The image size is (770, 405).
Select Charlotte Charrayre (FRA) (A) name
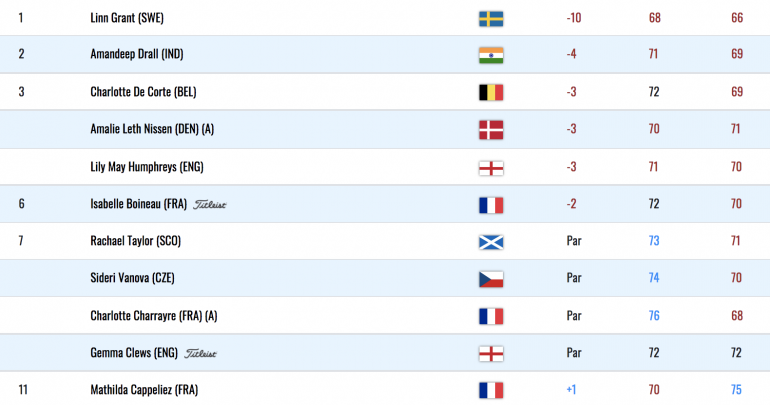click(x=154, y=316)
